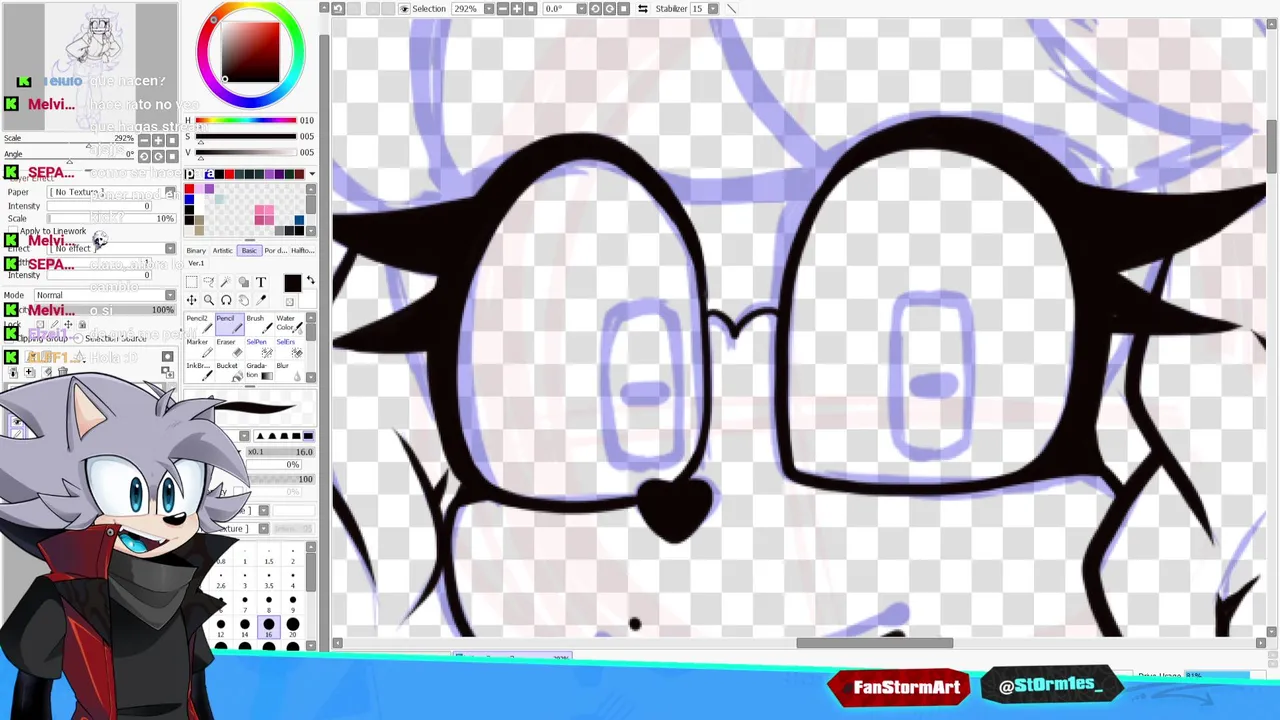Click the Hue slider bar
This screenshot has height=720, width=1280.
245,121
